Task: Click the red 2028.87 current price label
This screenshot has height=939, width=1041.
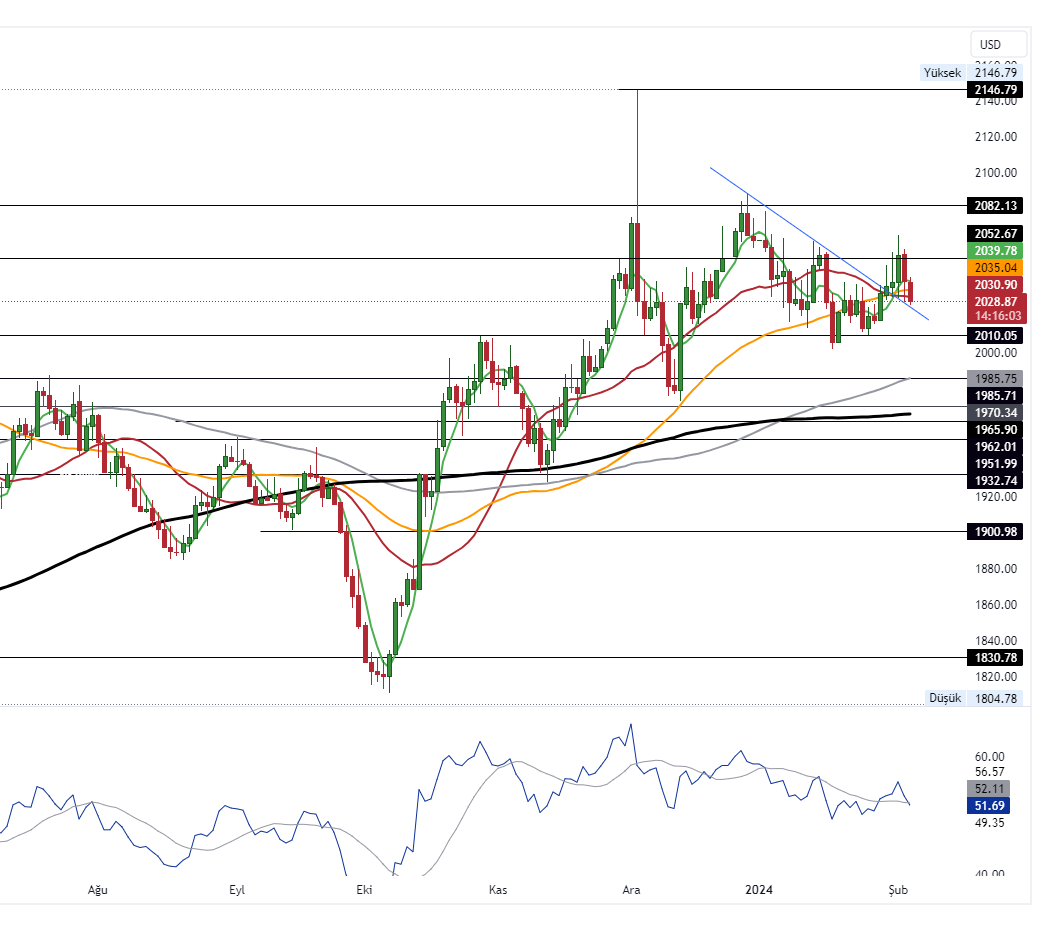Action: 994,301
